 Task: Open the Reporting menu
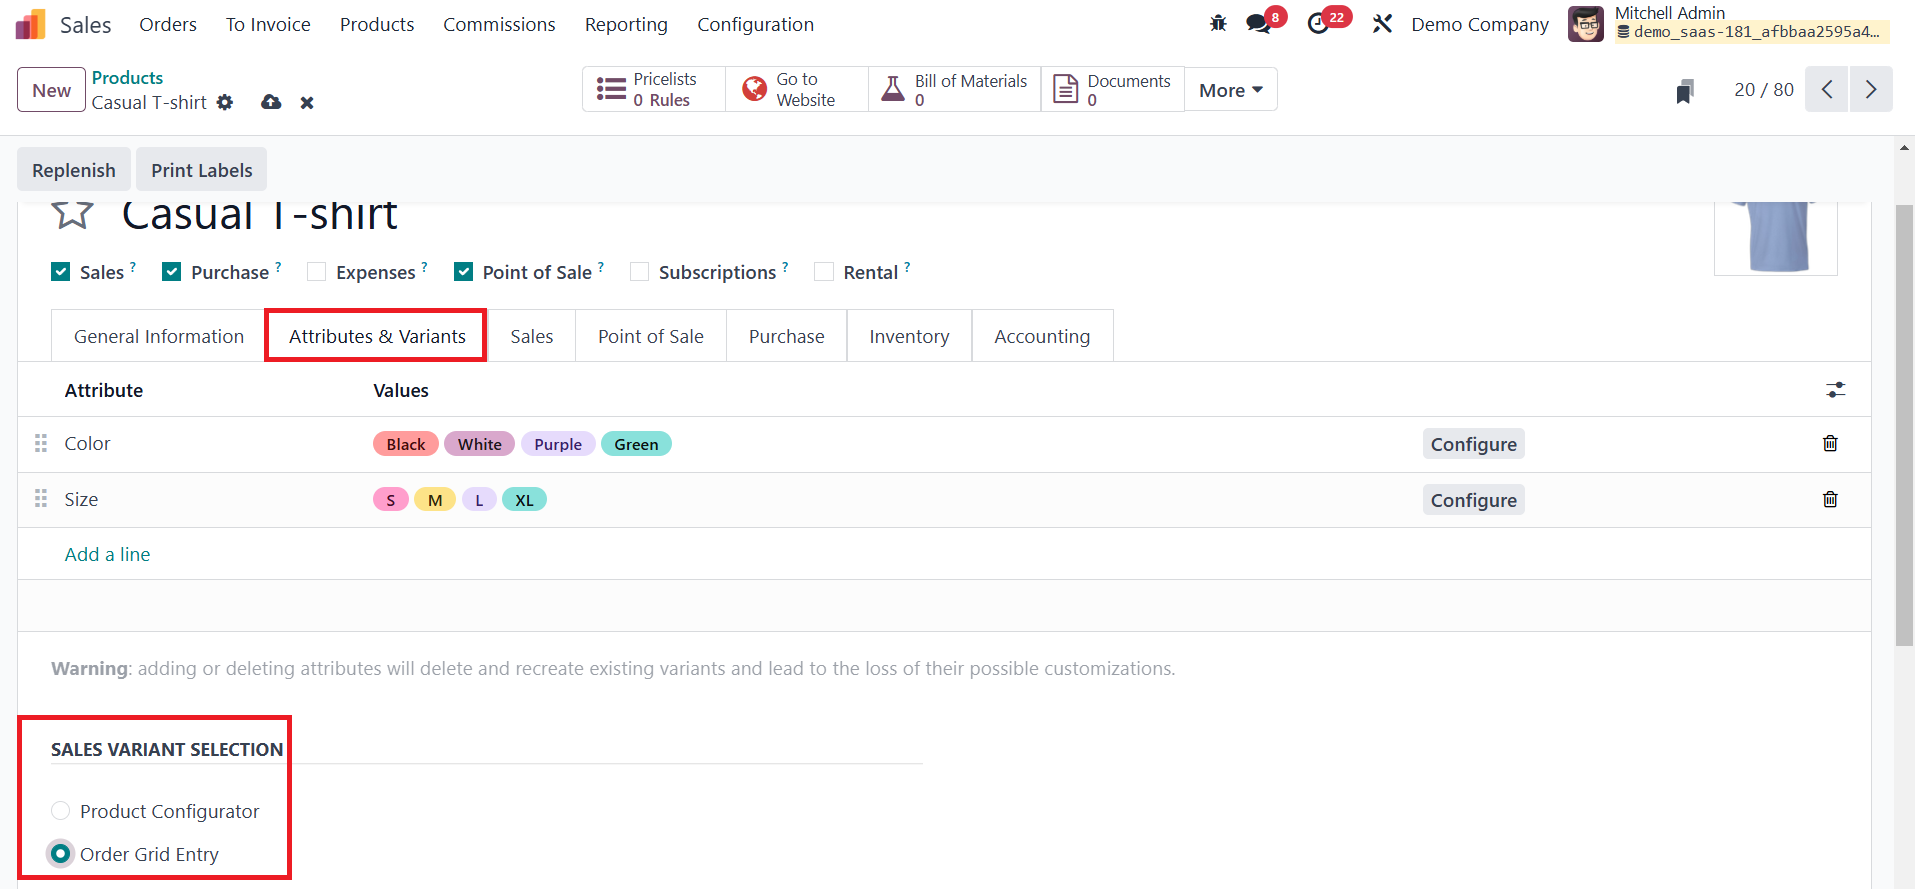(x=626, y=25)
